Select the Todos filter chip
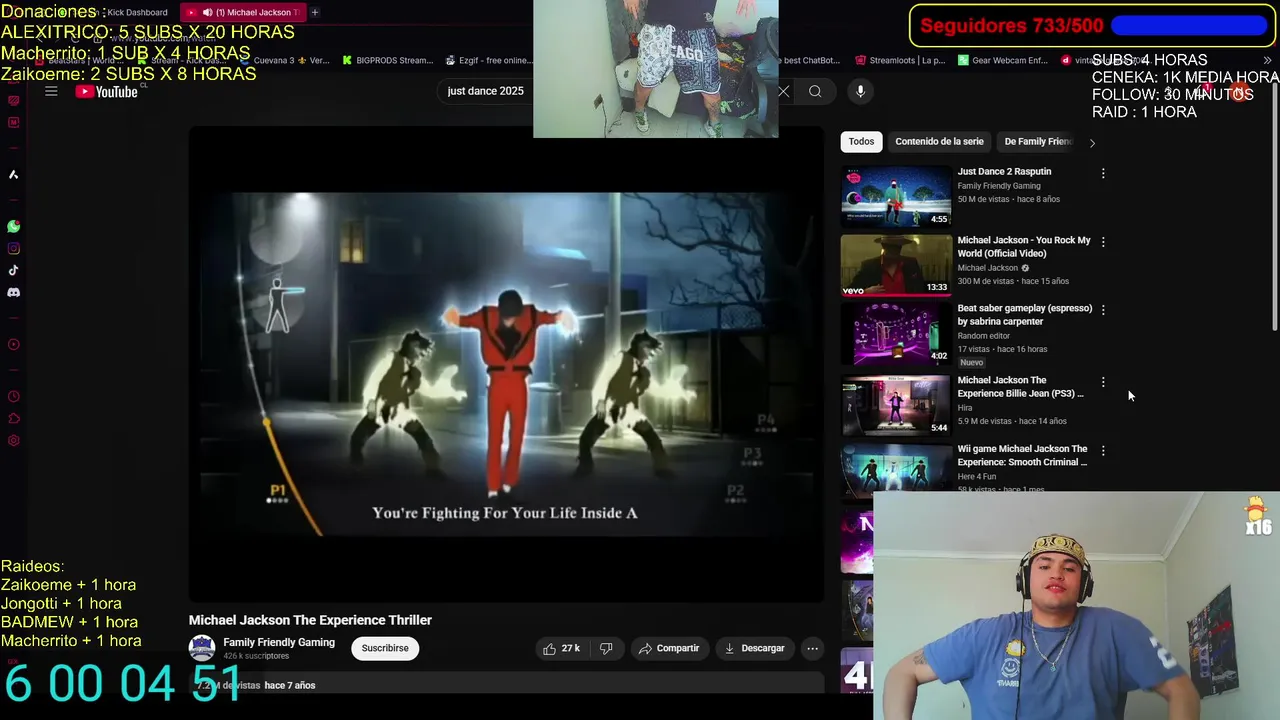1280x720 pixels. point(861,142)
